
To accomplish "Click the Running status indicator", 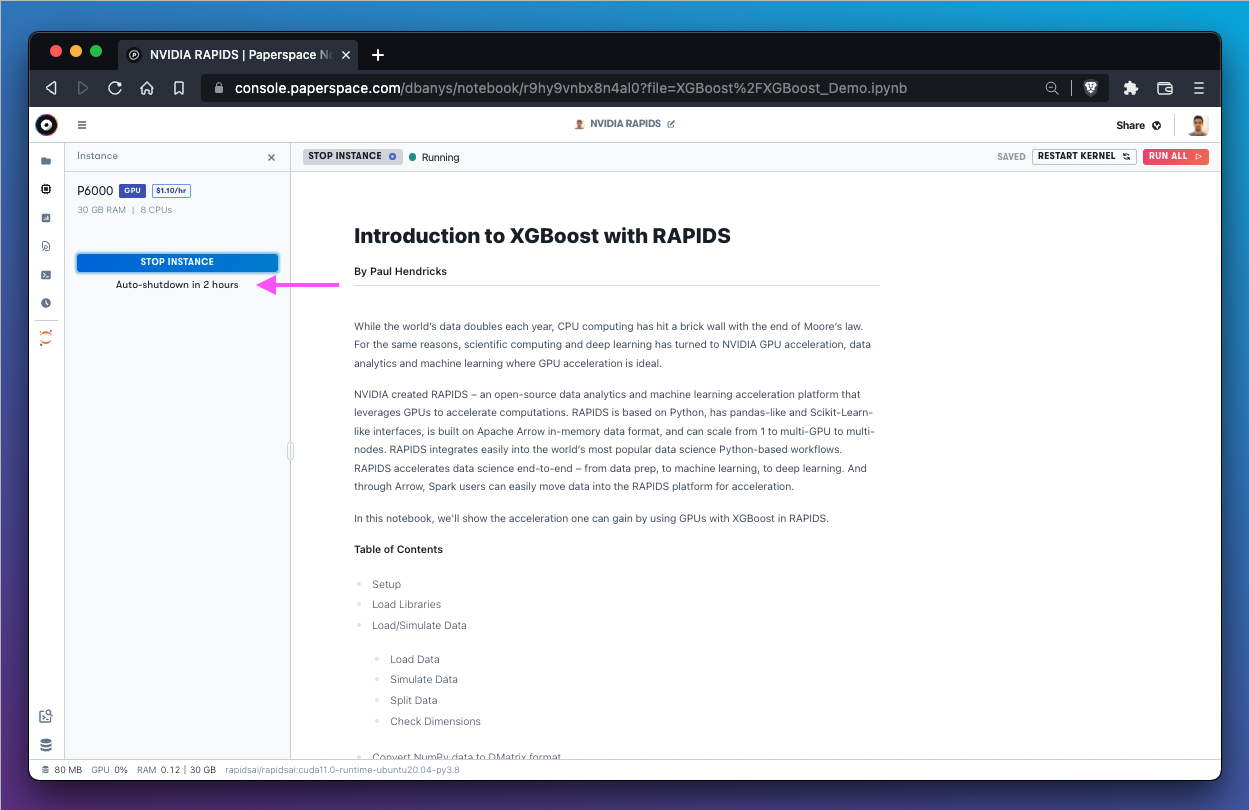I will [x=434, y=157].
